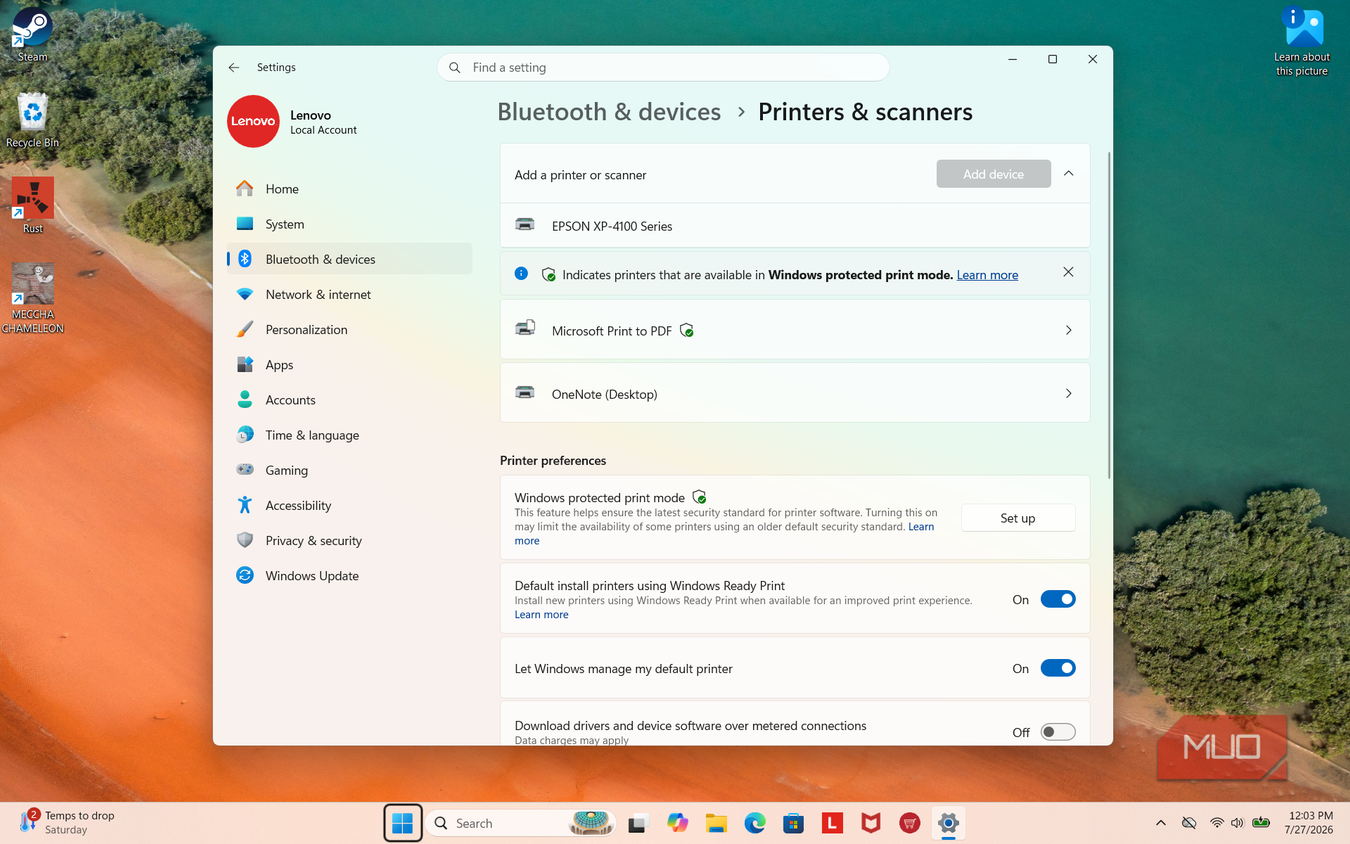This screenshot has height=844, width=1350.
Task: Open McAfee from the taskbar
Action: [x=871, y=823]
